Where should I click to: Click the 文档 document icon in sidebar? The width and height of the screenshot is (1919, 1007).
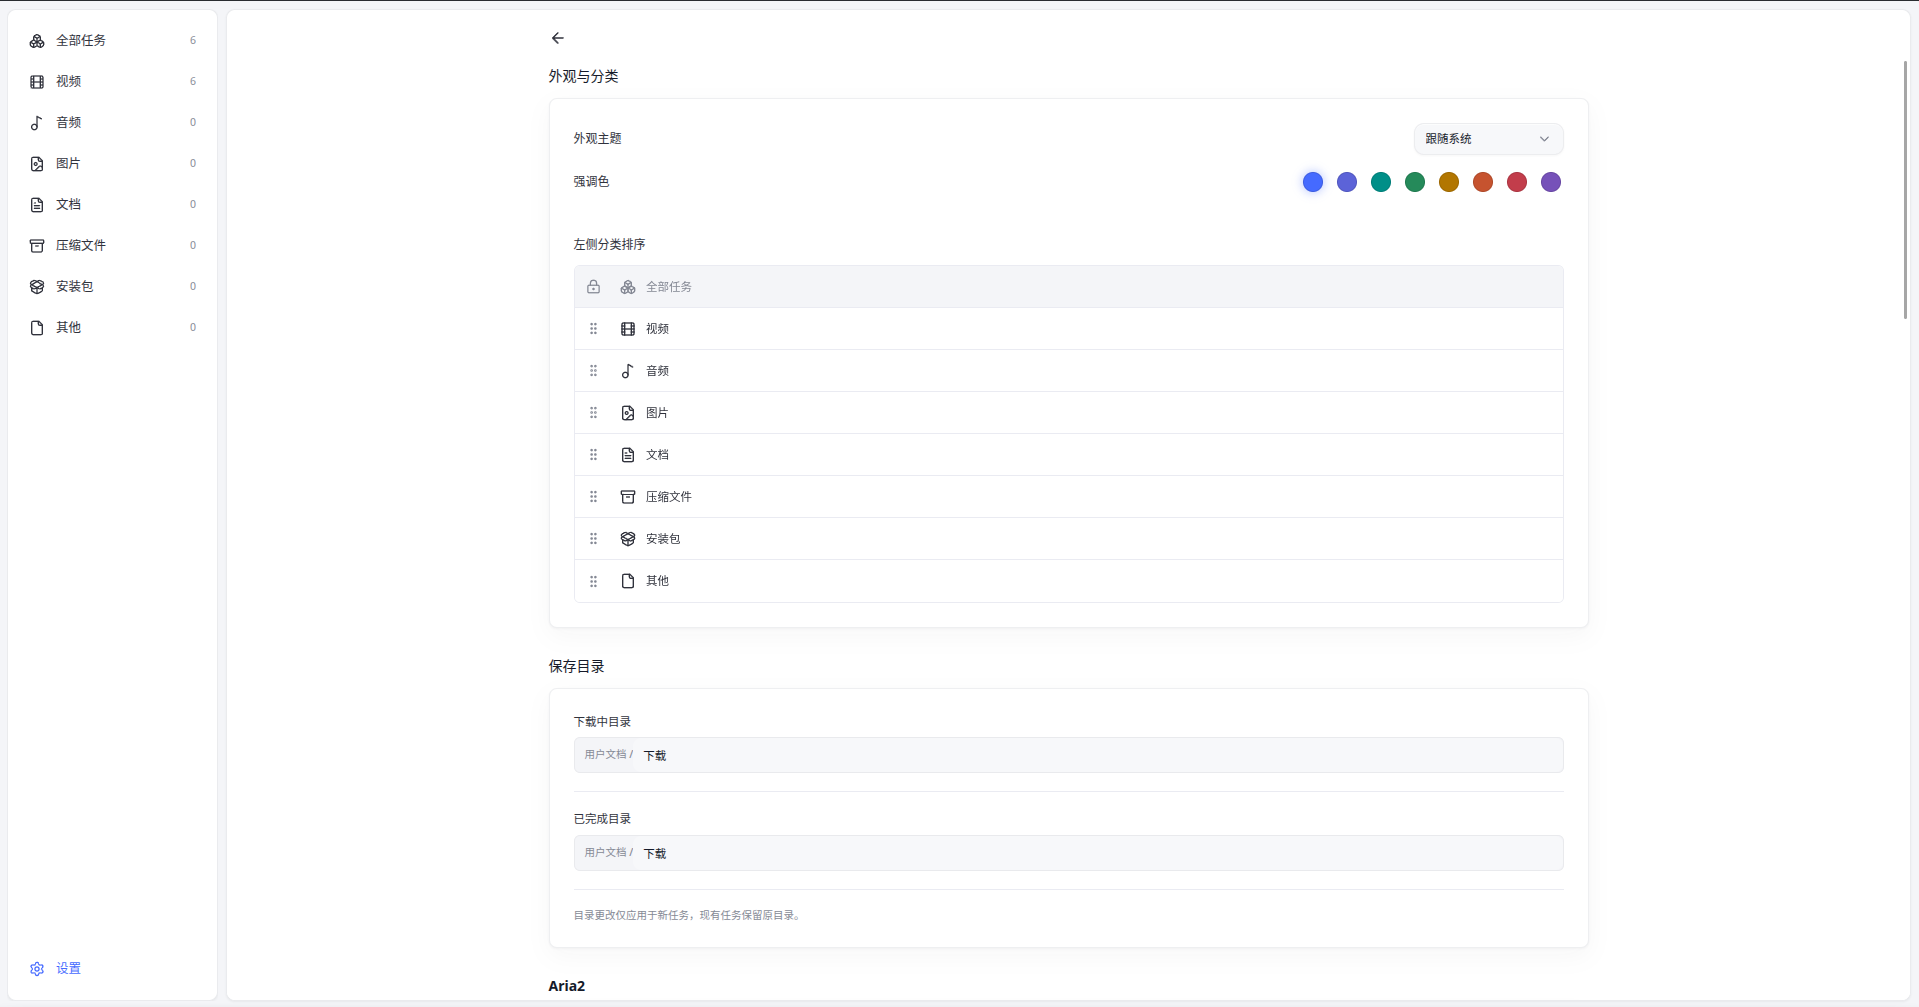37,205
